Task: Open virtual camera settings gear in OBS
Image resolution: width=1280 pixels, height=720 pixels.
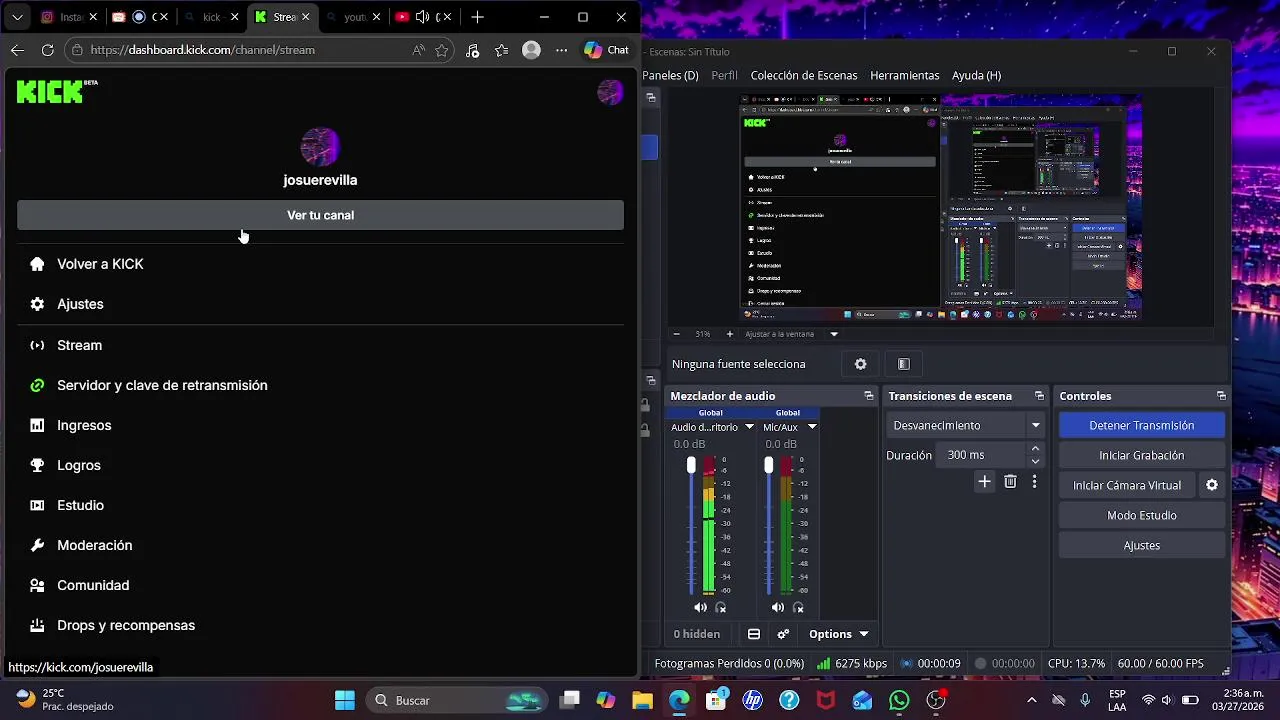Action: 1212,485
